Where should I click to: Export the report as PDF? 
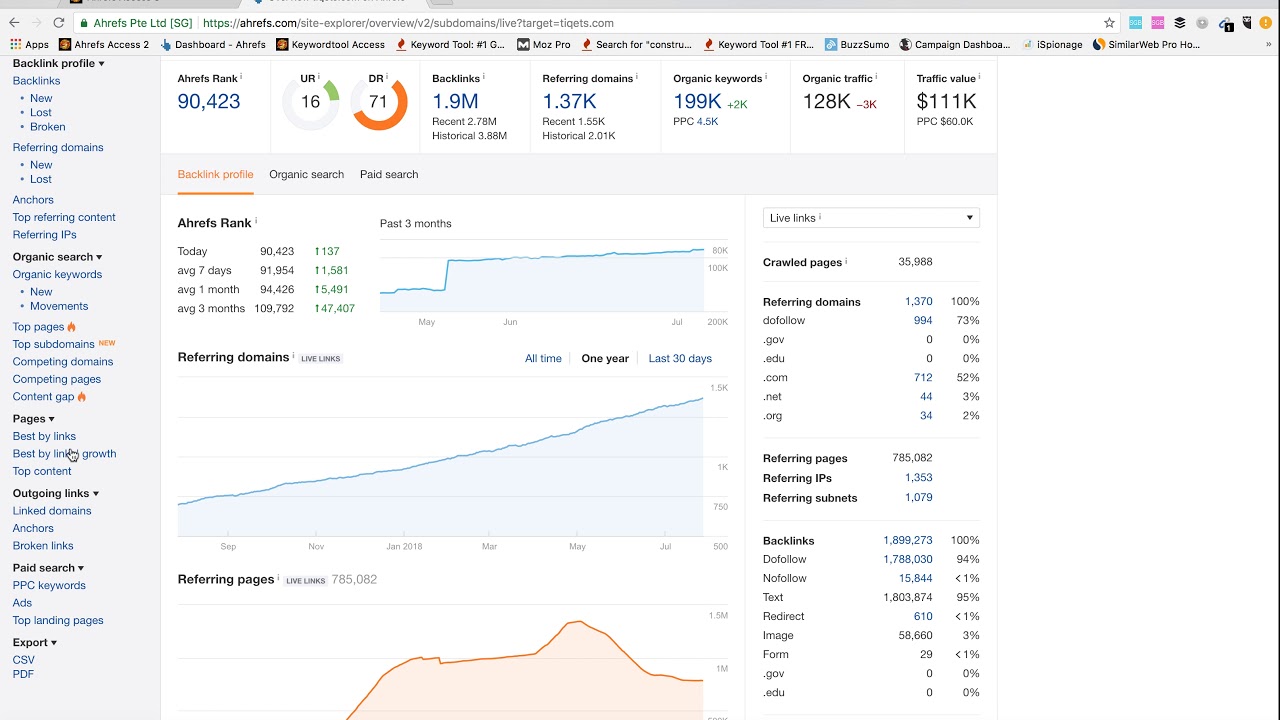pos(23,674)
